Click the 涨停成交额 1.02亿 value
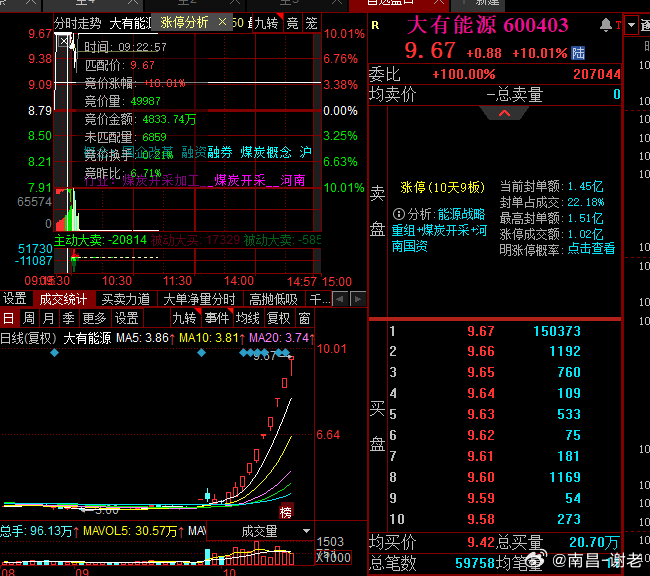This screenshot has width=650, height=576. (x=585, y=234)
